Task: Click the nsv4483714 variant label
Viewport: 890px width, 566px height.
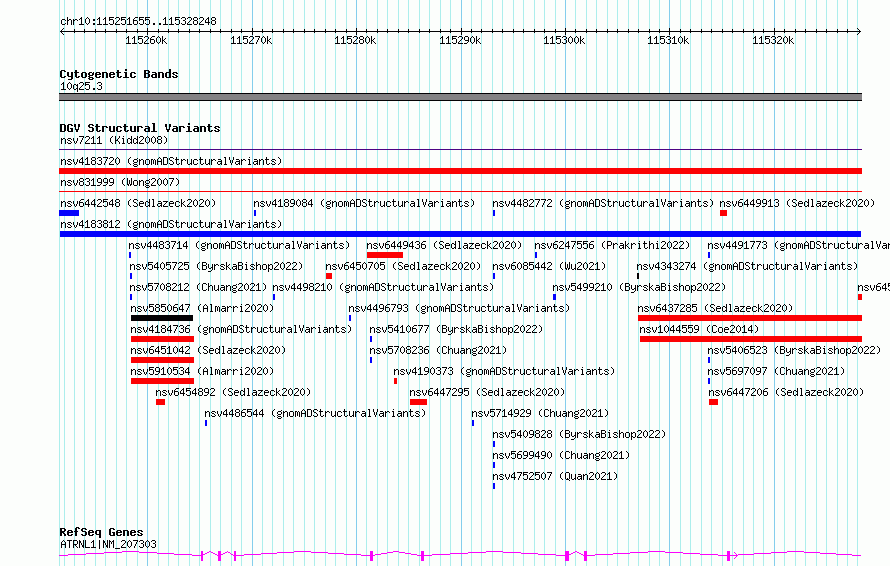Action: 239,245
